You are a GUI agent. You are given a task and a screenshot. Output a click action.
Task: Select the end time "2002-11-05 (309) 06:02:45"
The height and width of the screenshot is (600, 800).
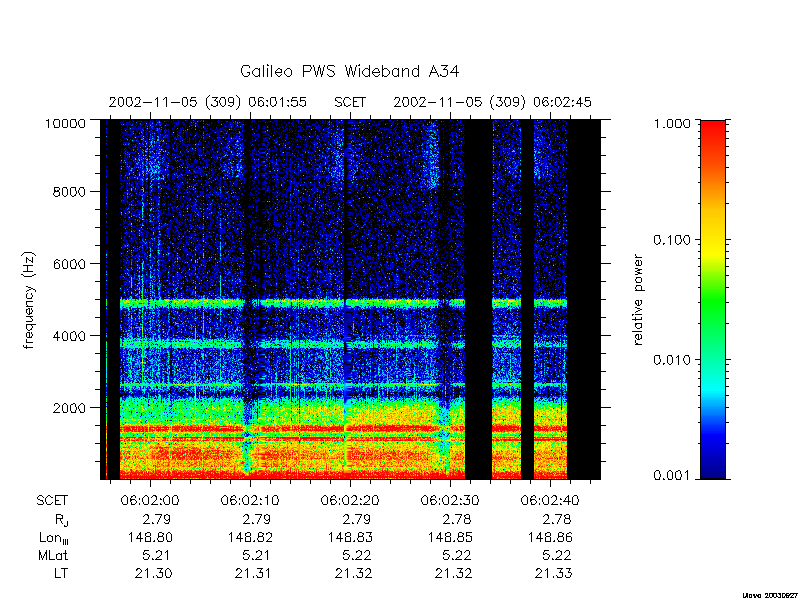coord(492,103)
